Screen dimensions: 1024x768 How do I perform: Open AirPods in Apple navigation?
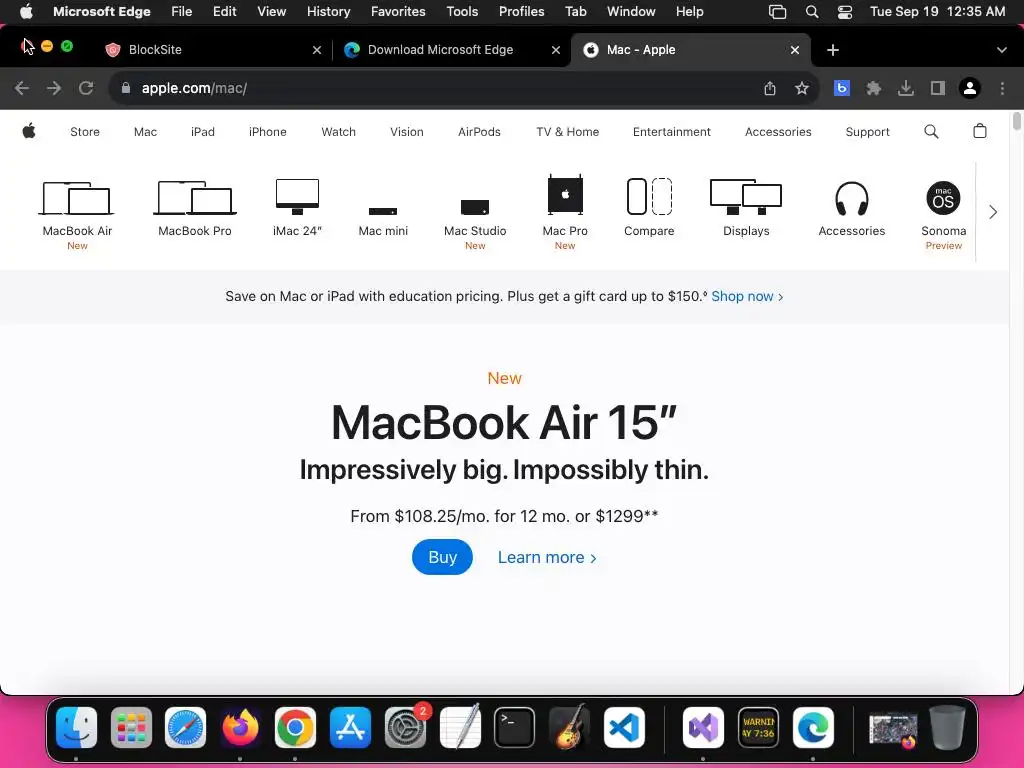[x=479, y=132]
